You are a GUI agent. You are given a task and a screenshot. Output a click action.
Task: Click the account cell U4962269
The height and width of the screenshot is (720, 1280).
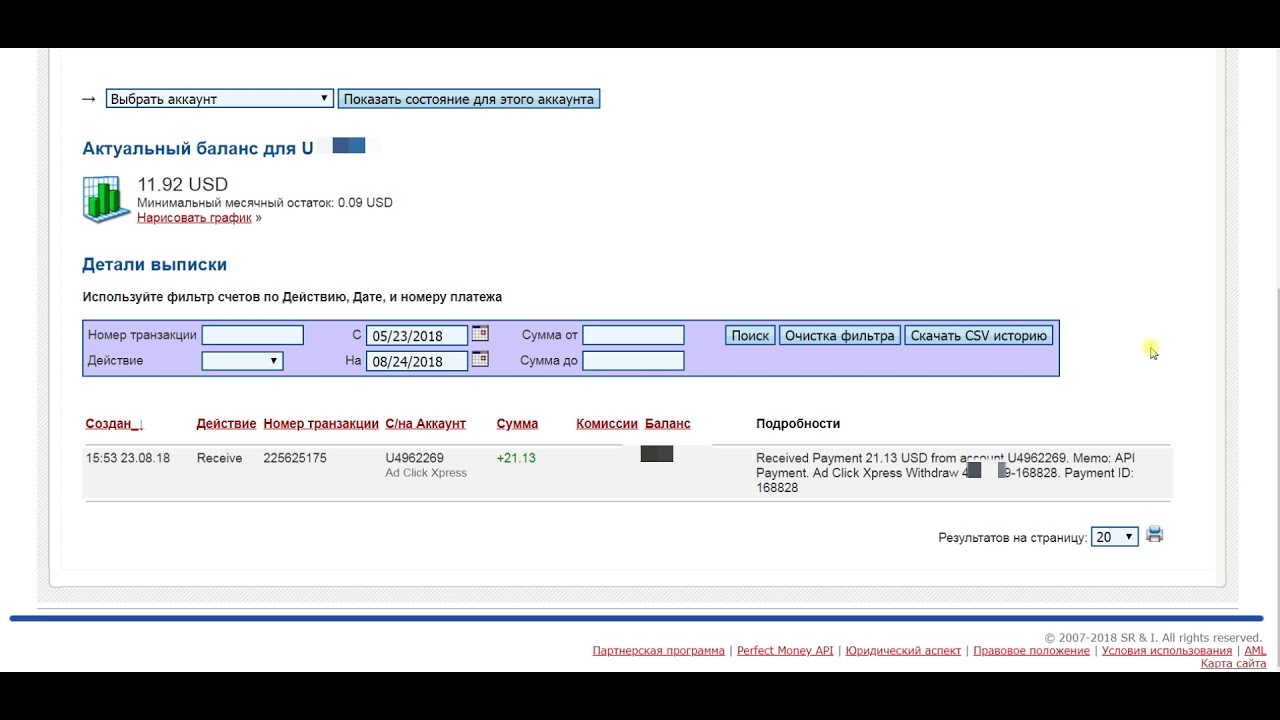click(414, 458)
